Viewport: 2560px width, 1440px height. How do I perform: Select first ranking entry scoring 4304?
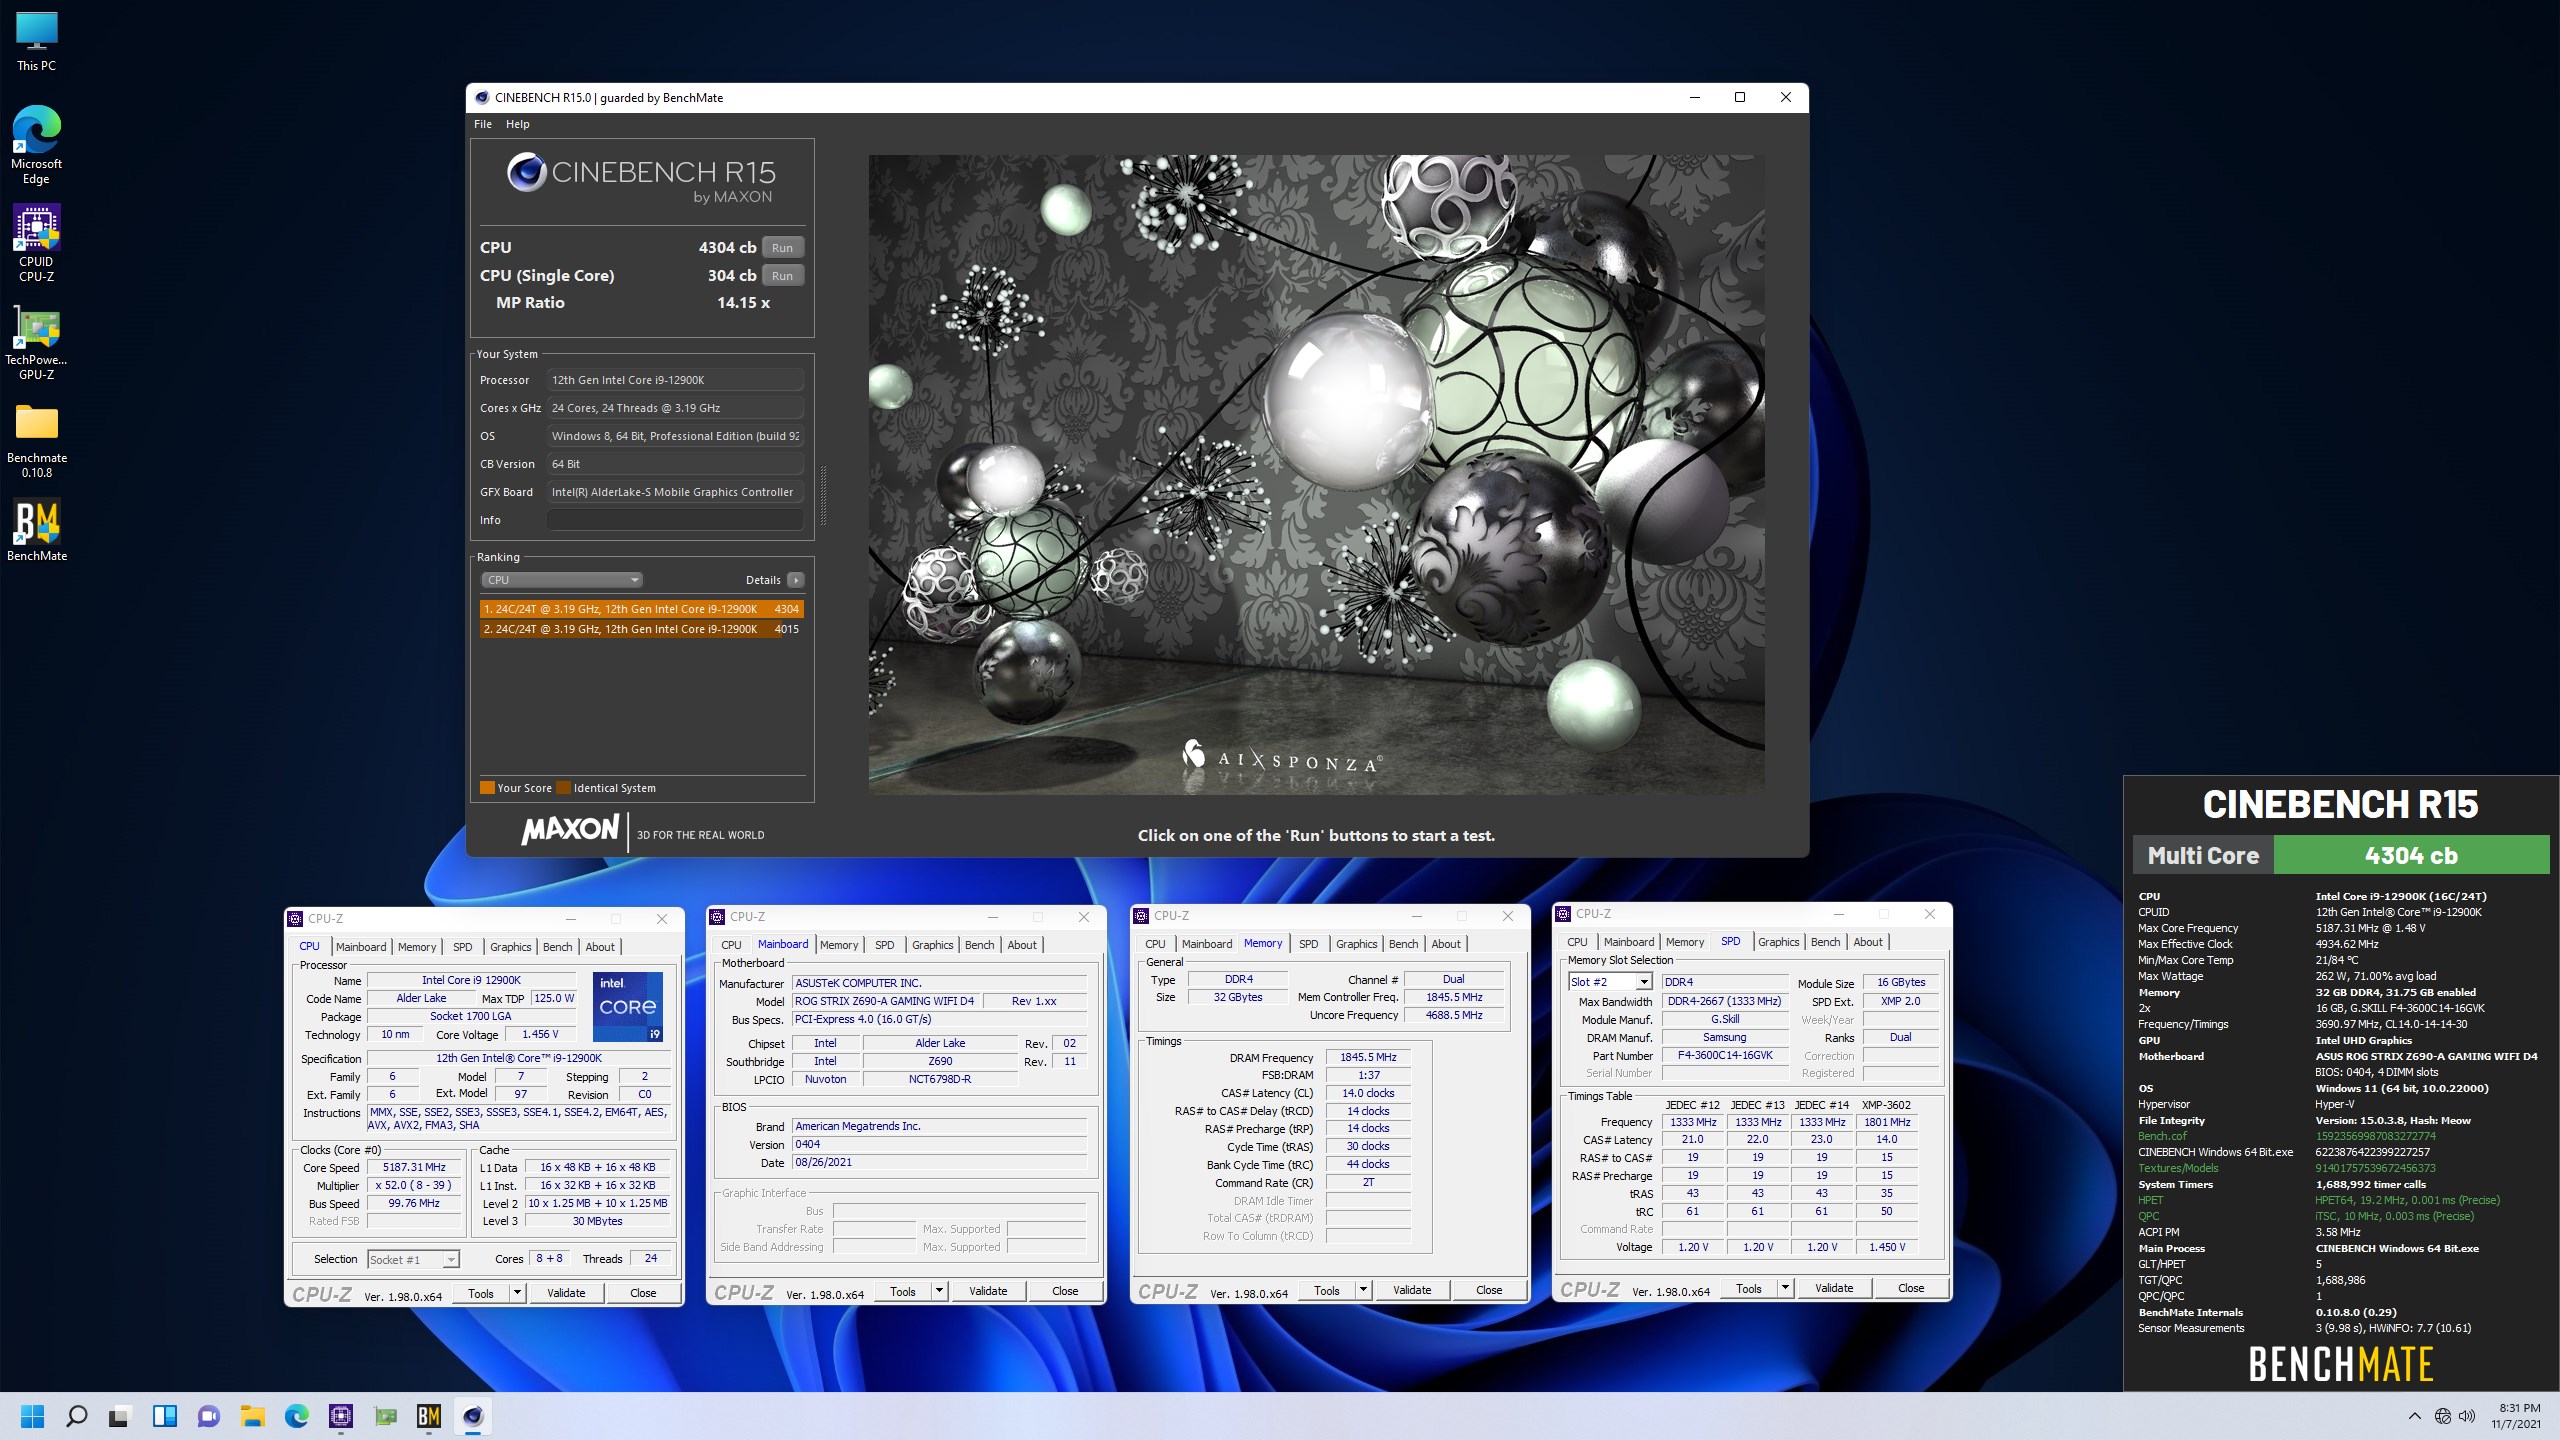[641, 609]
